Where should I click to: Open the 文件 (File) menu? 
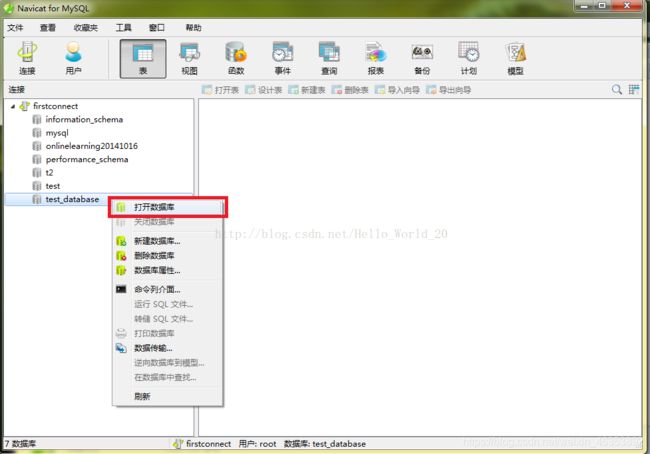click(15, 28)
